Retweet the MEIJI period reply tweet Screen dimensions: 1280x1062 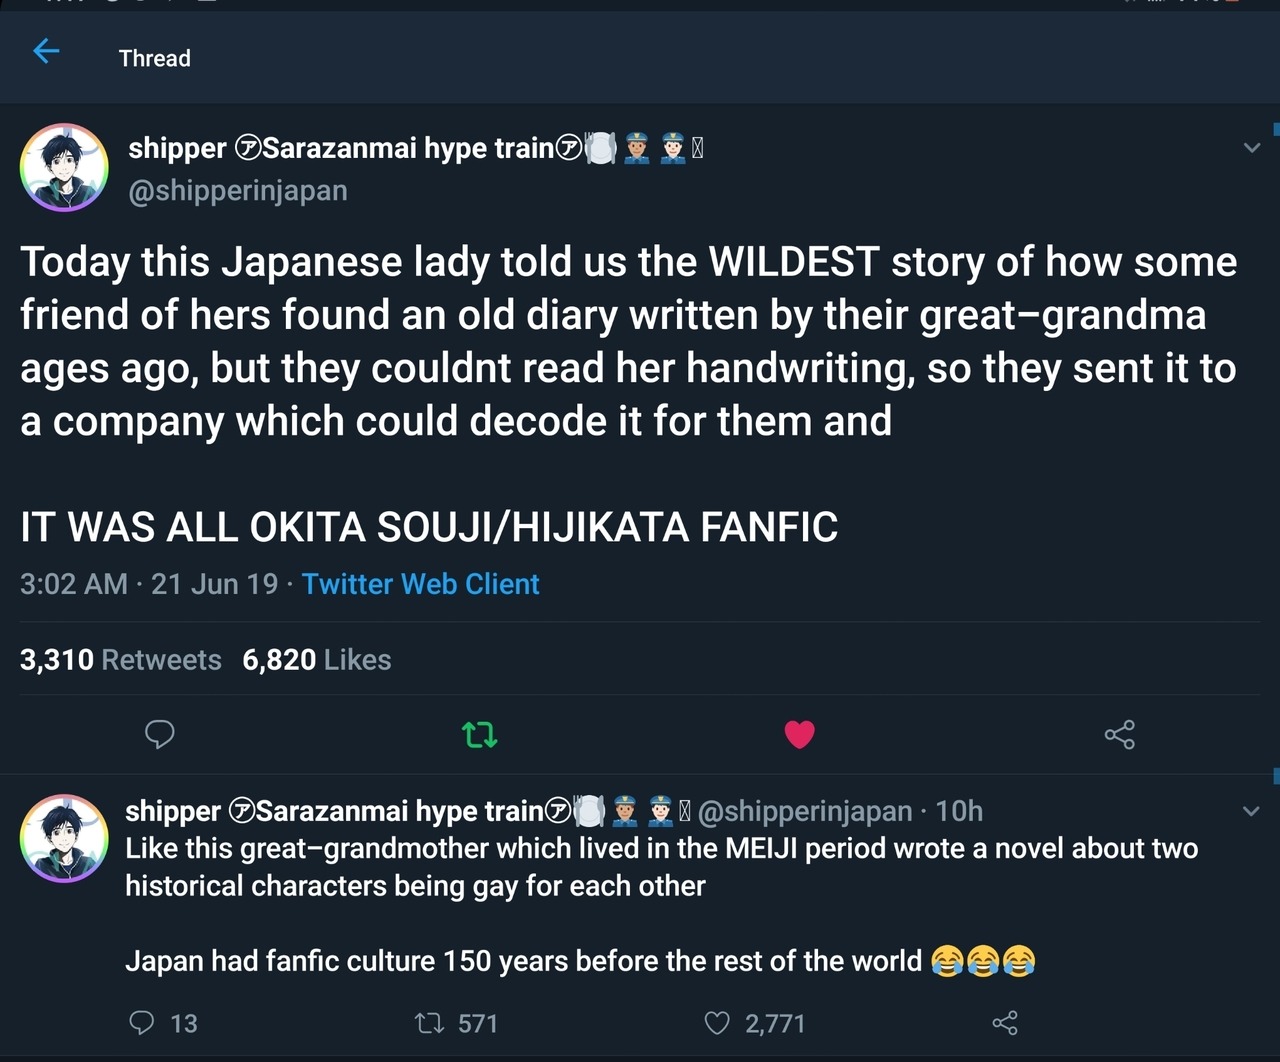(430, 1022)
